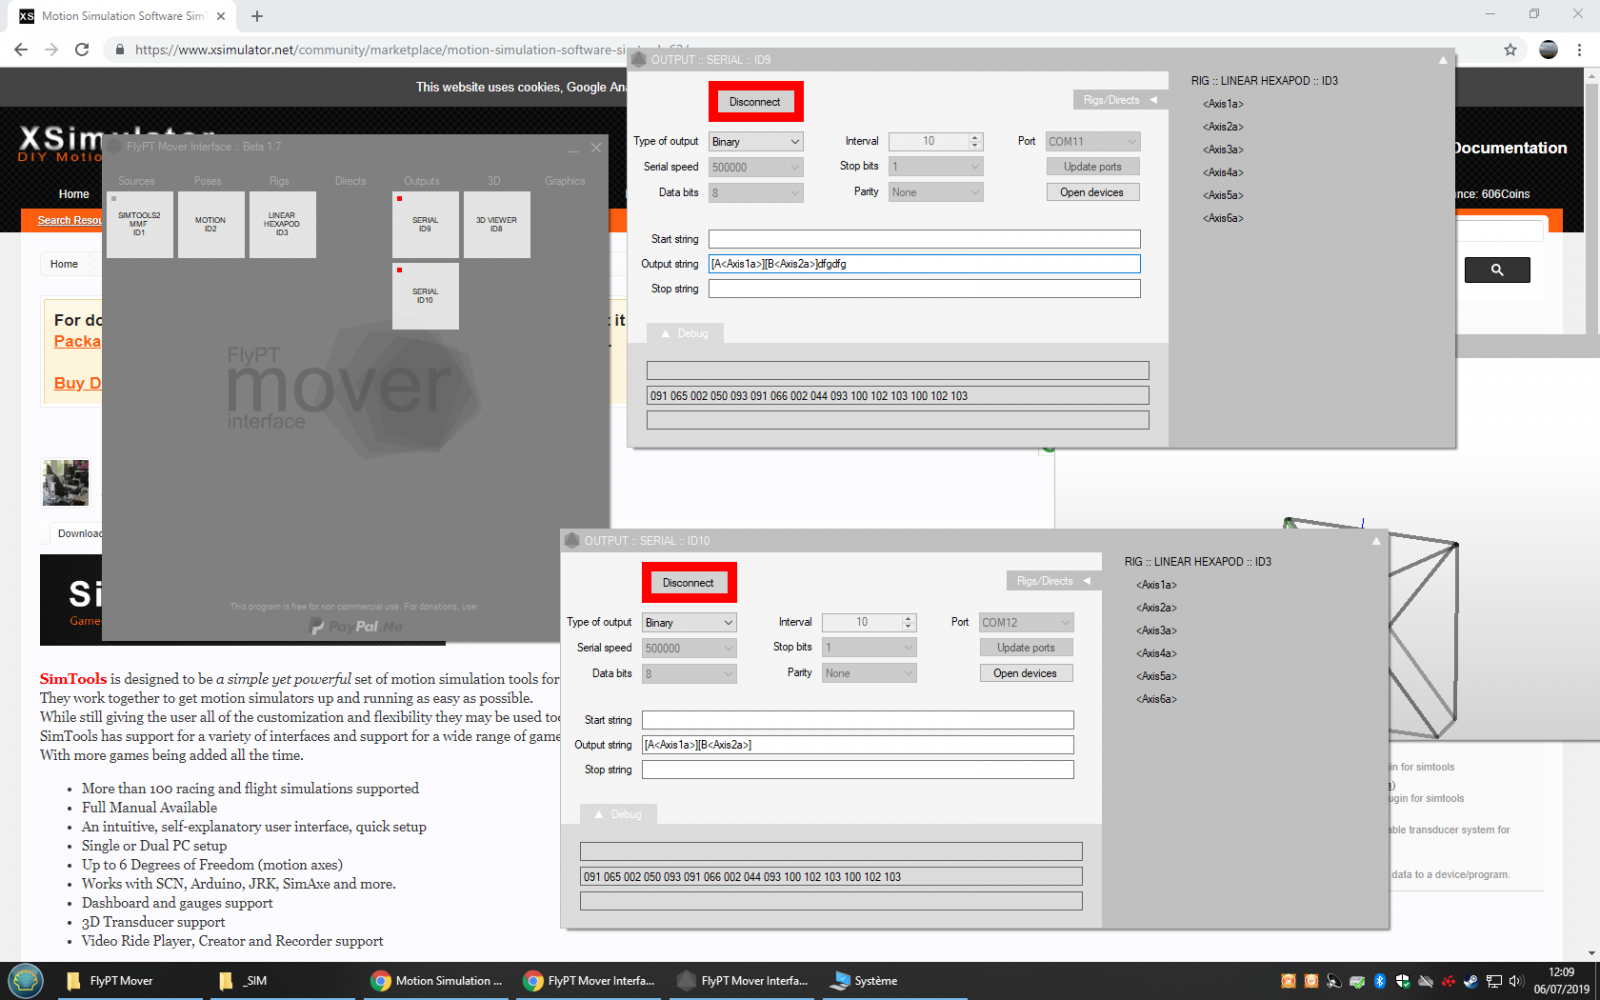This screenshot has width=1600, height=1000.
Task: Open the MOTION ID2 pose module
Action: [x=211, y=224]
